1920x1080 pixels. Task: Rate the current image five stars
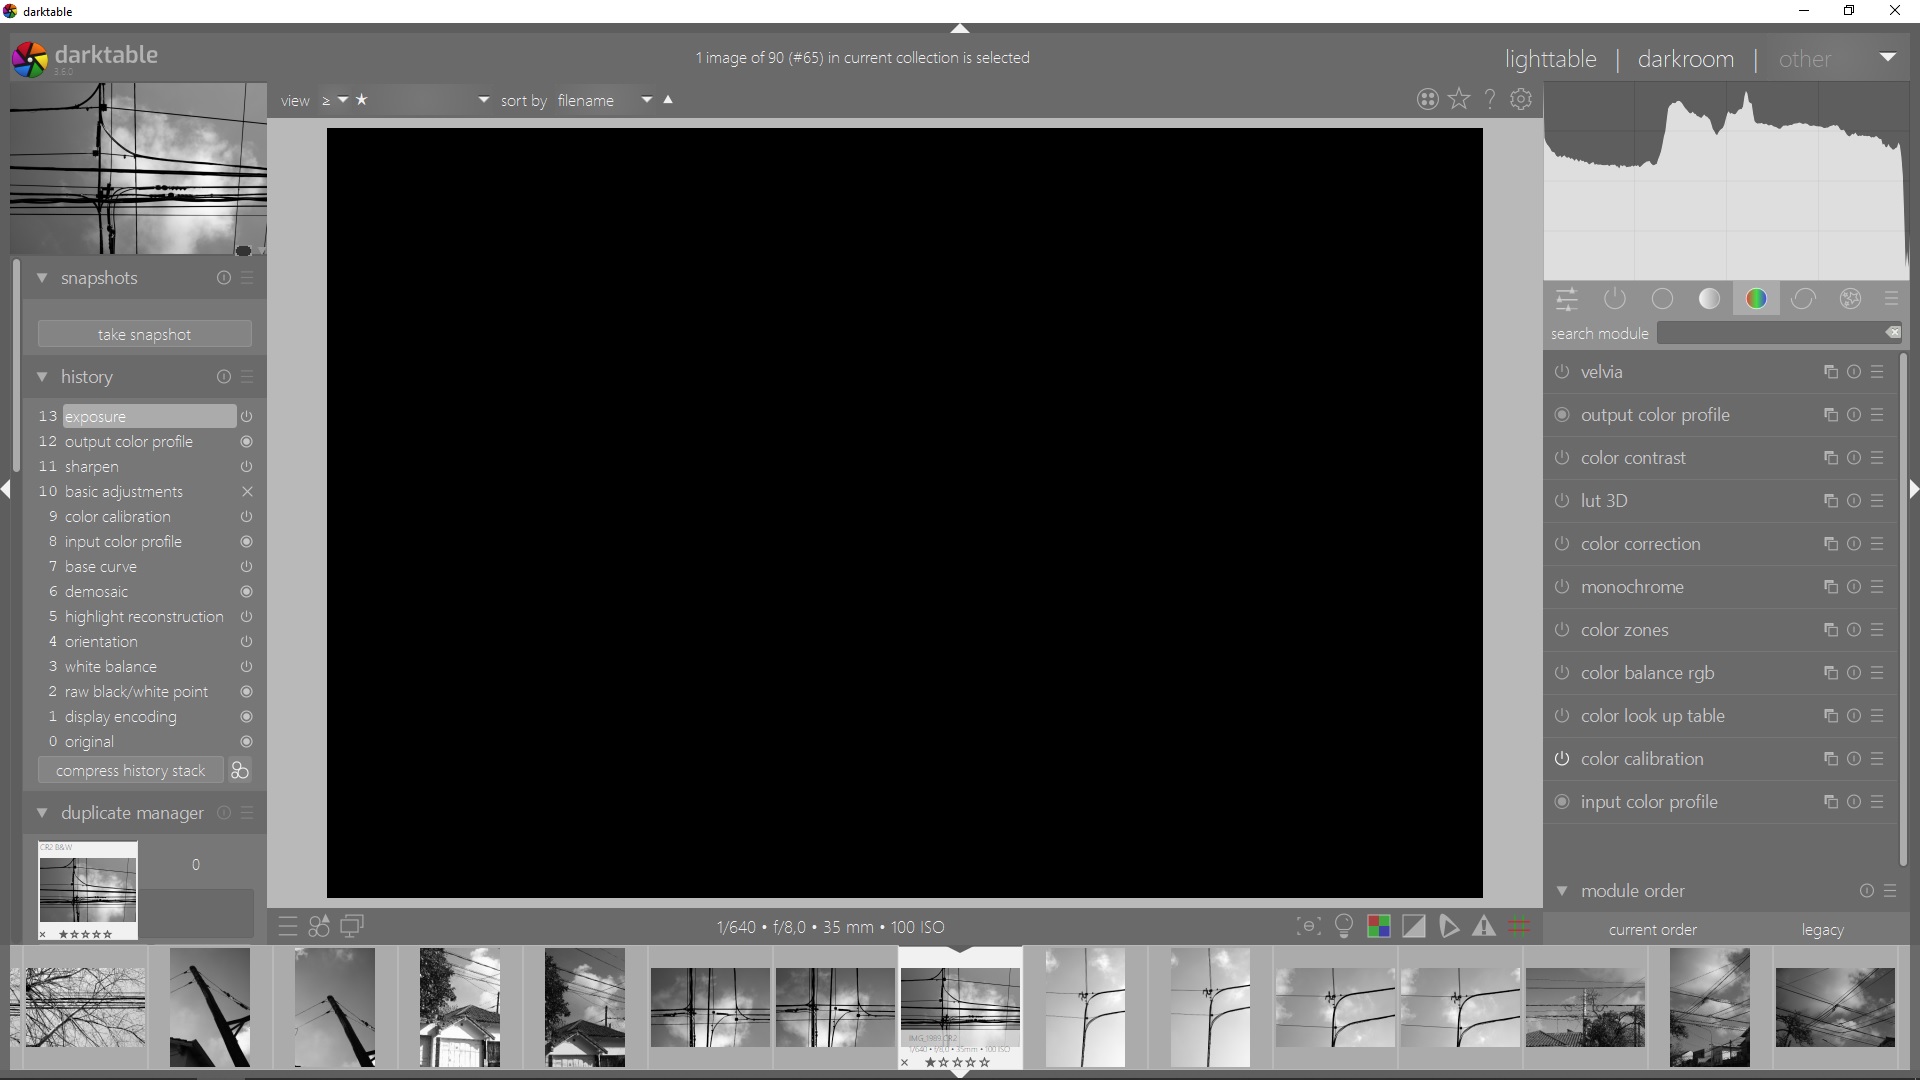tap(984, 1063)
